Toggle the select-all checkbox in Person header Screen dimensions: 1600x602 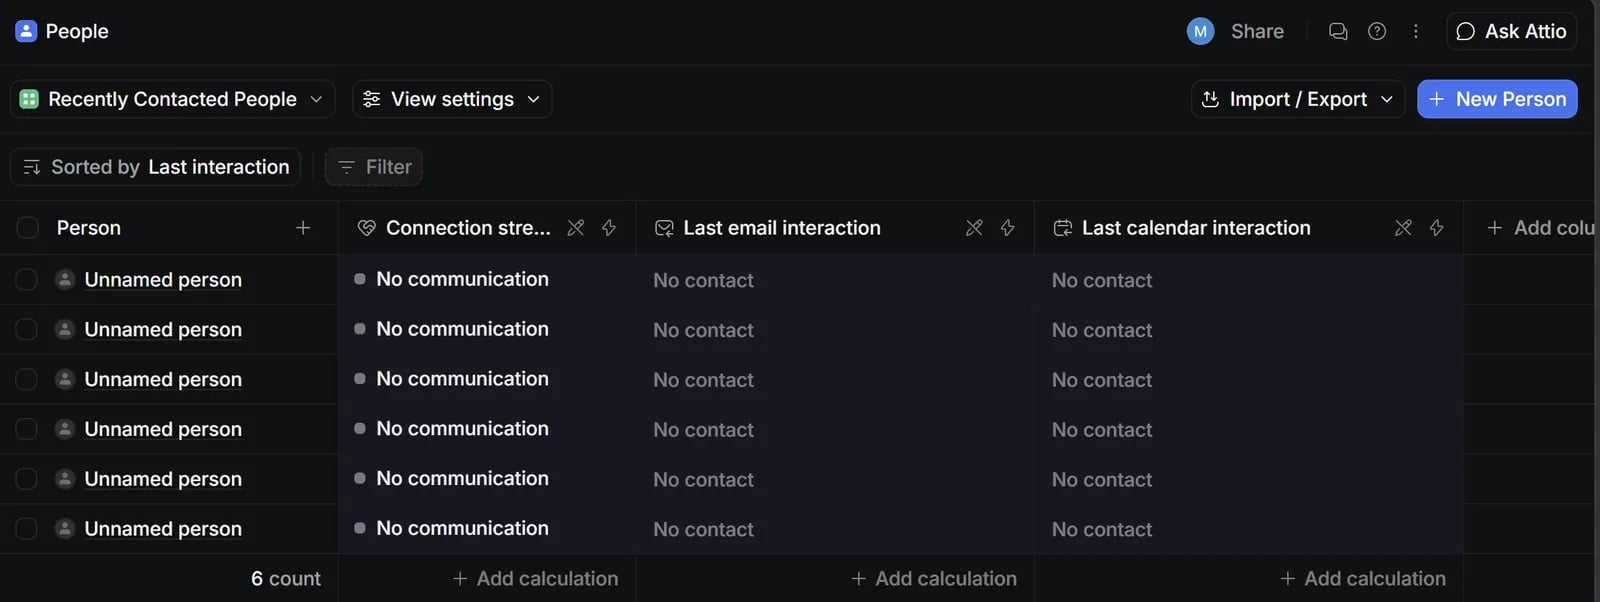click(x=27, y=228)
